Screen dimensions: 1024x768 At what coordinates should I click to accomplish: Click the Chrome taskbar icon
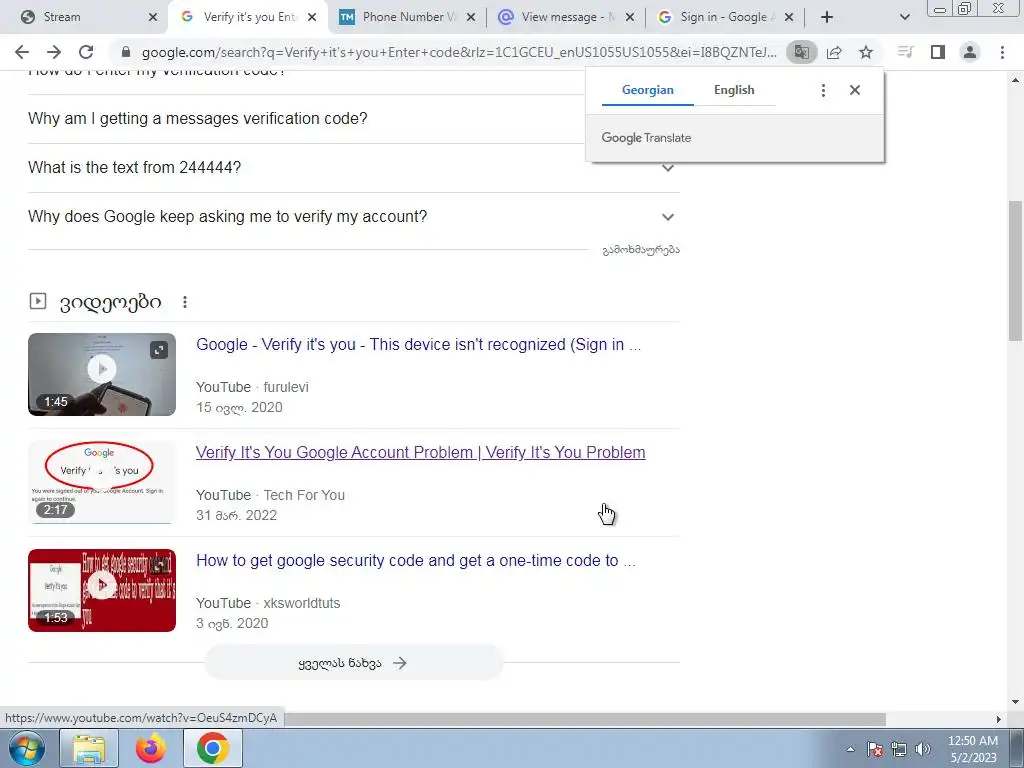point(213,748)
